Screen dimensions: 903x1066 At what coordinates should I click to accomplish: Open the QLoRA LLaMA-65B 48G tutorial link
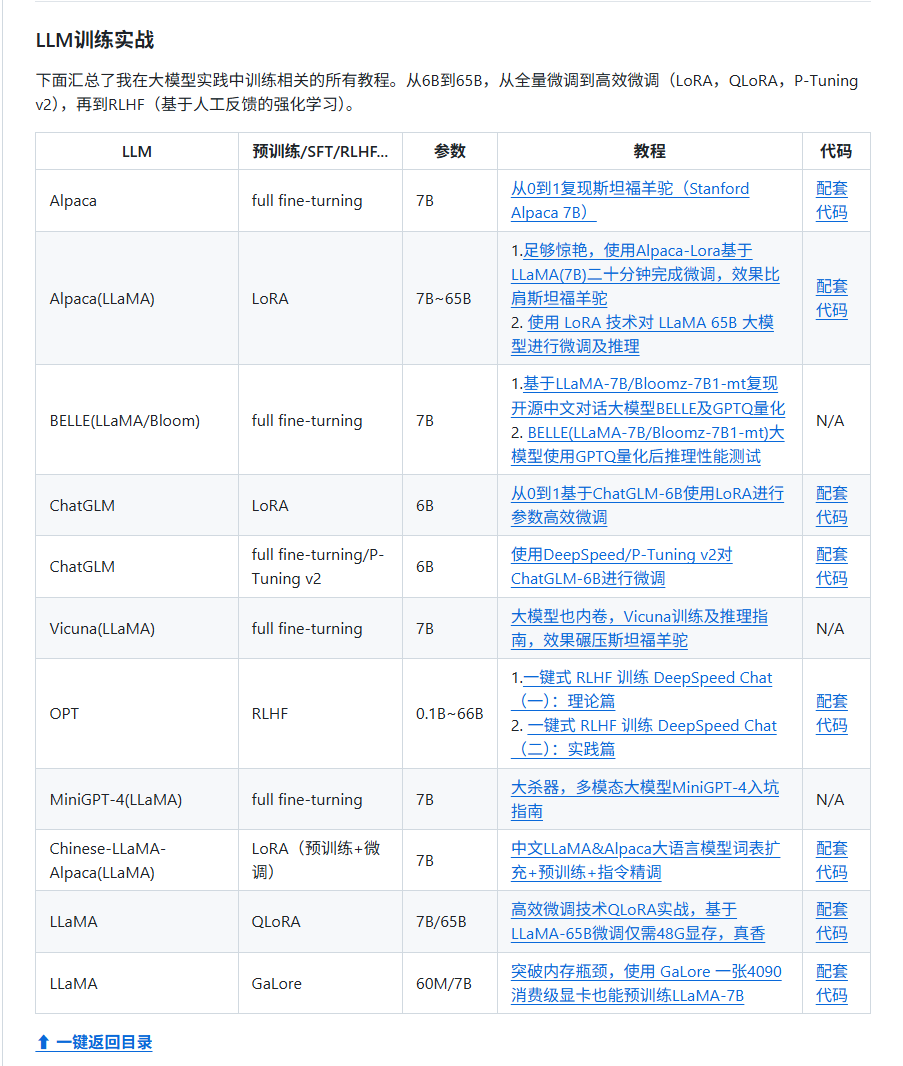tap(638, 921)
